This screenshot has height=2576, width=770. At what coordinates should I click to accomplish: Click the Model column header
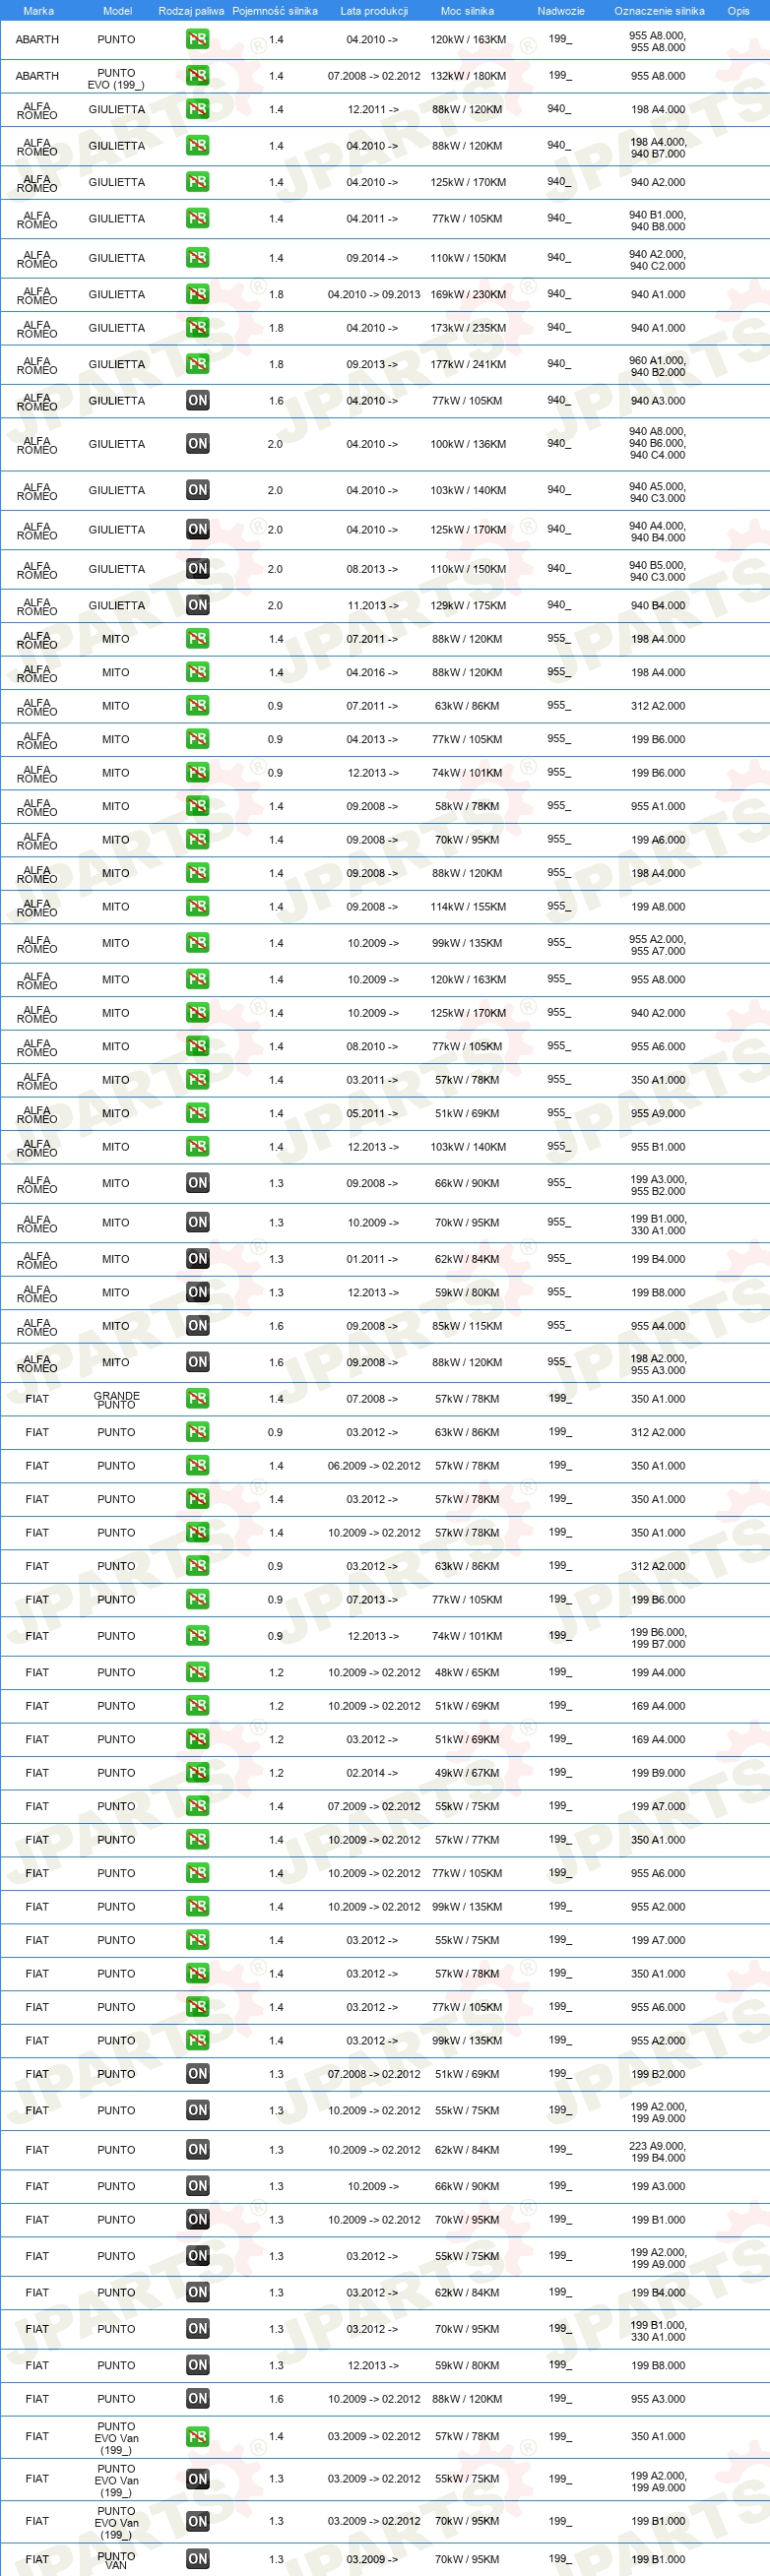pyautogui.click(x=117, y=11)
